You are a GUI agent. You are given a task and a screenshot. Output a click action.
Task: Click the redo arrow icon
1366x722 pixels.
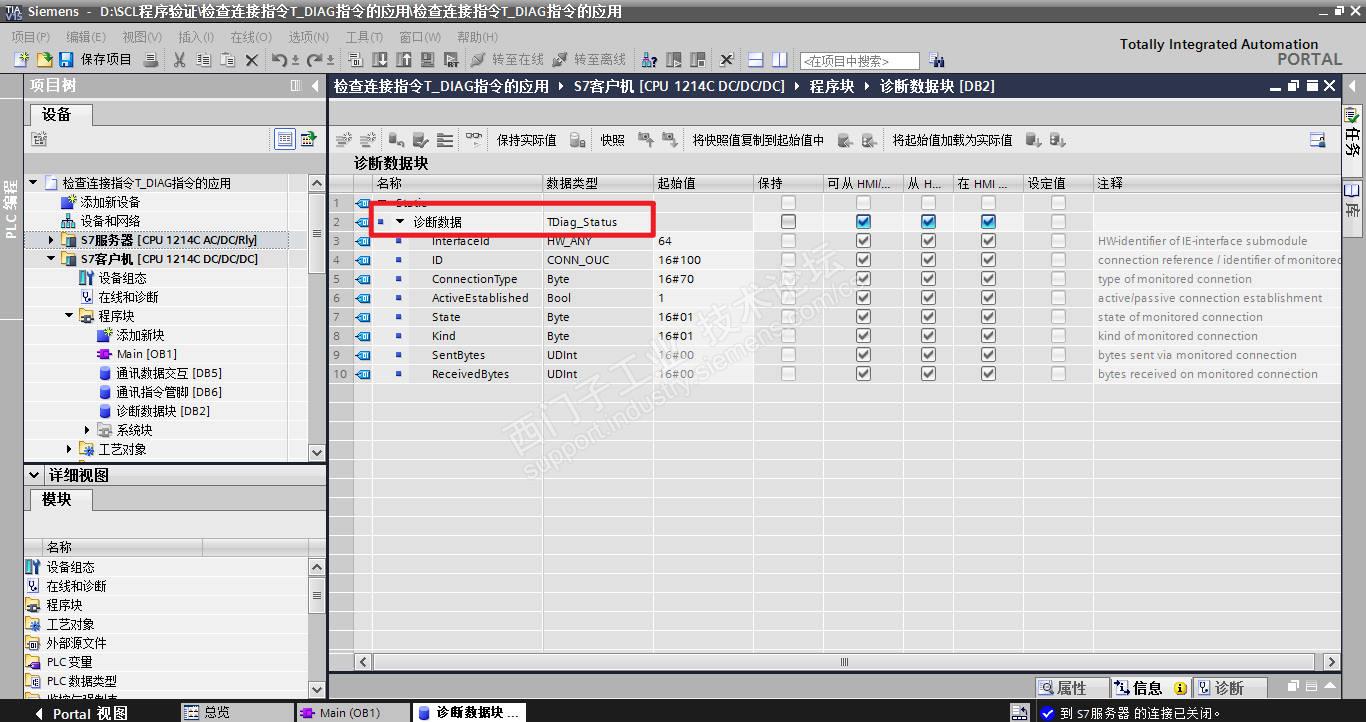(315, 60)
